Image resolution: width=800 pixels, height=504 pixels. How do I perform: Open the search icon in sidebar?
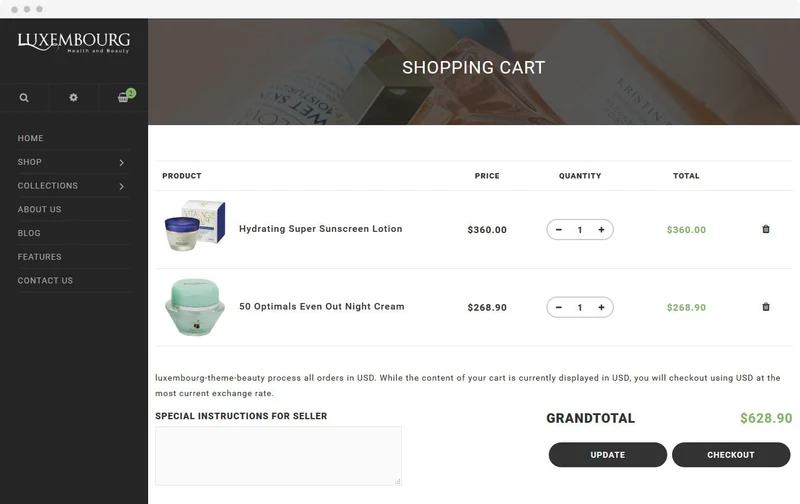[24, 97]
